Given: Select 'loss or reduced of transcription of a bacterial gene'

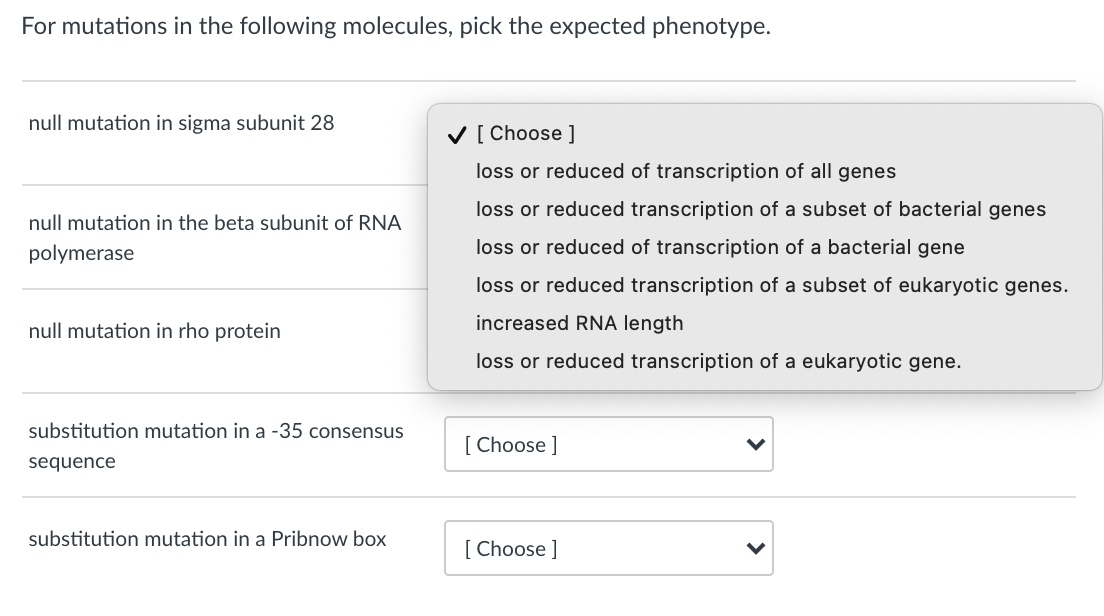Looking at the screenshot, I should [x=721, y=247].
